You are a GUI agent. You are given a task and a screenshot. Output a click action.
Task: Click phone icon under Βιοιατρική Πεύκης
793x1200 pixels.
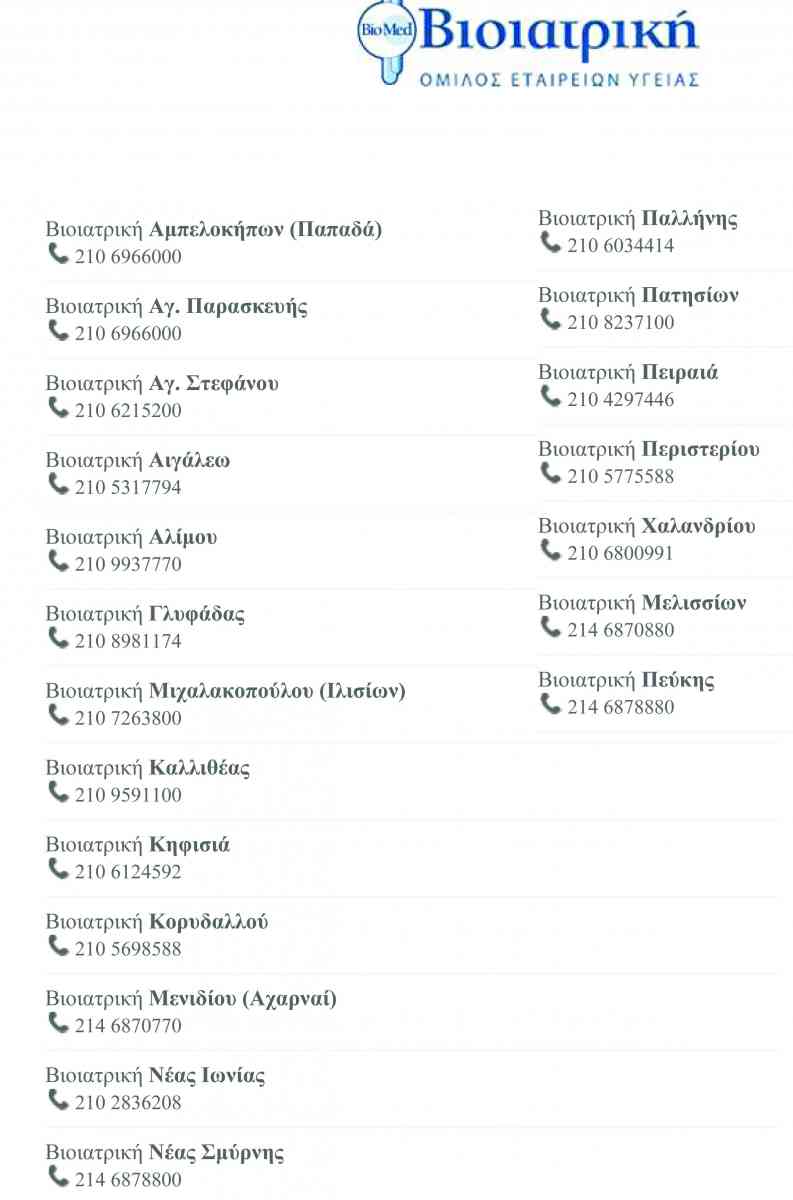click(x=551, y=705)
